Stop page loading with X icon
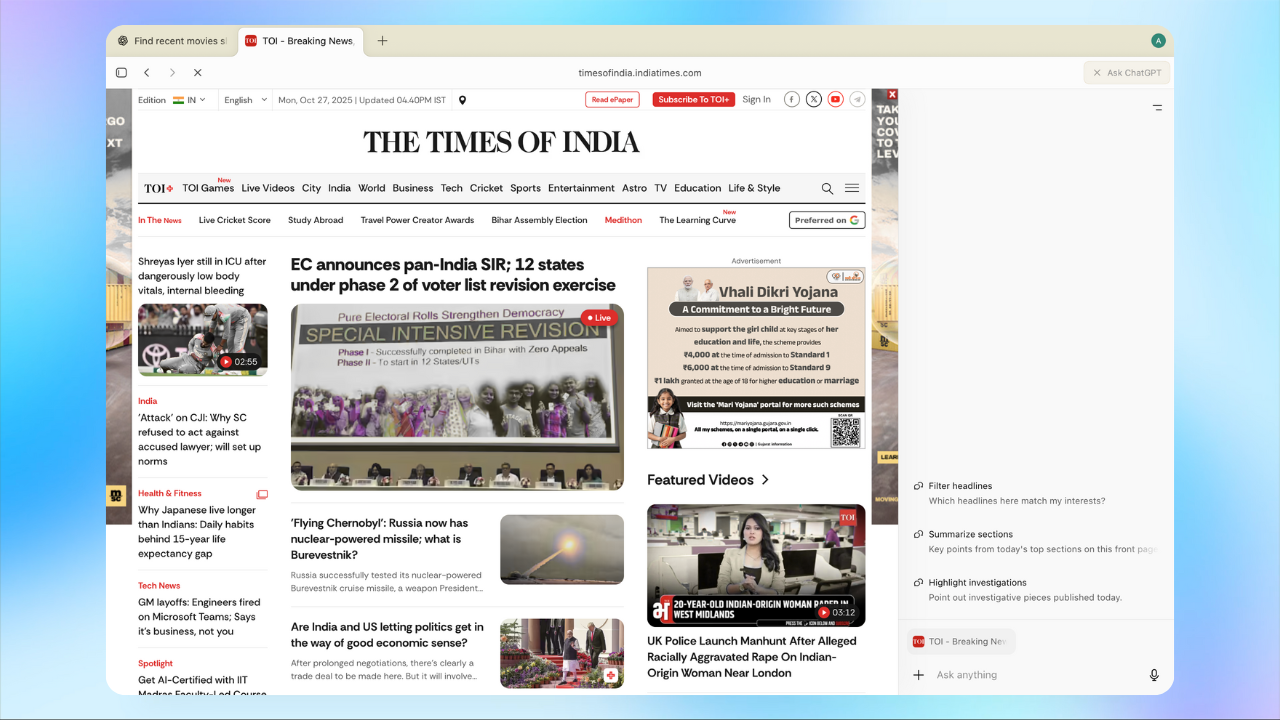1280x720 pixels. point(197,73)
